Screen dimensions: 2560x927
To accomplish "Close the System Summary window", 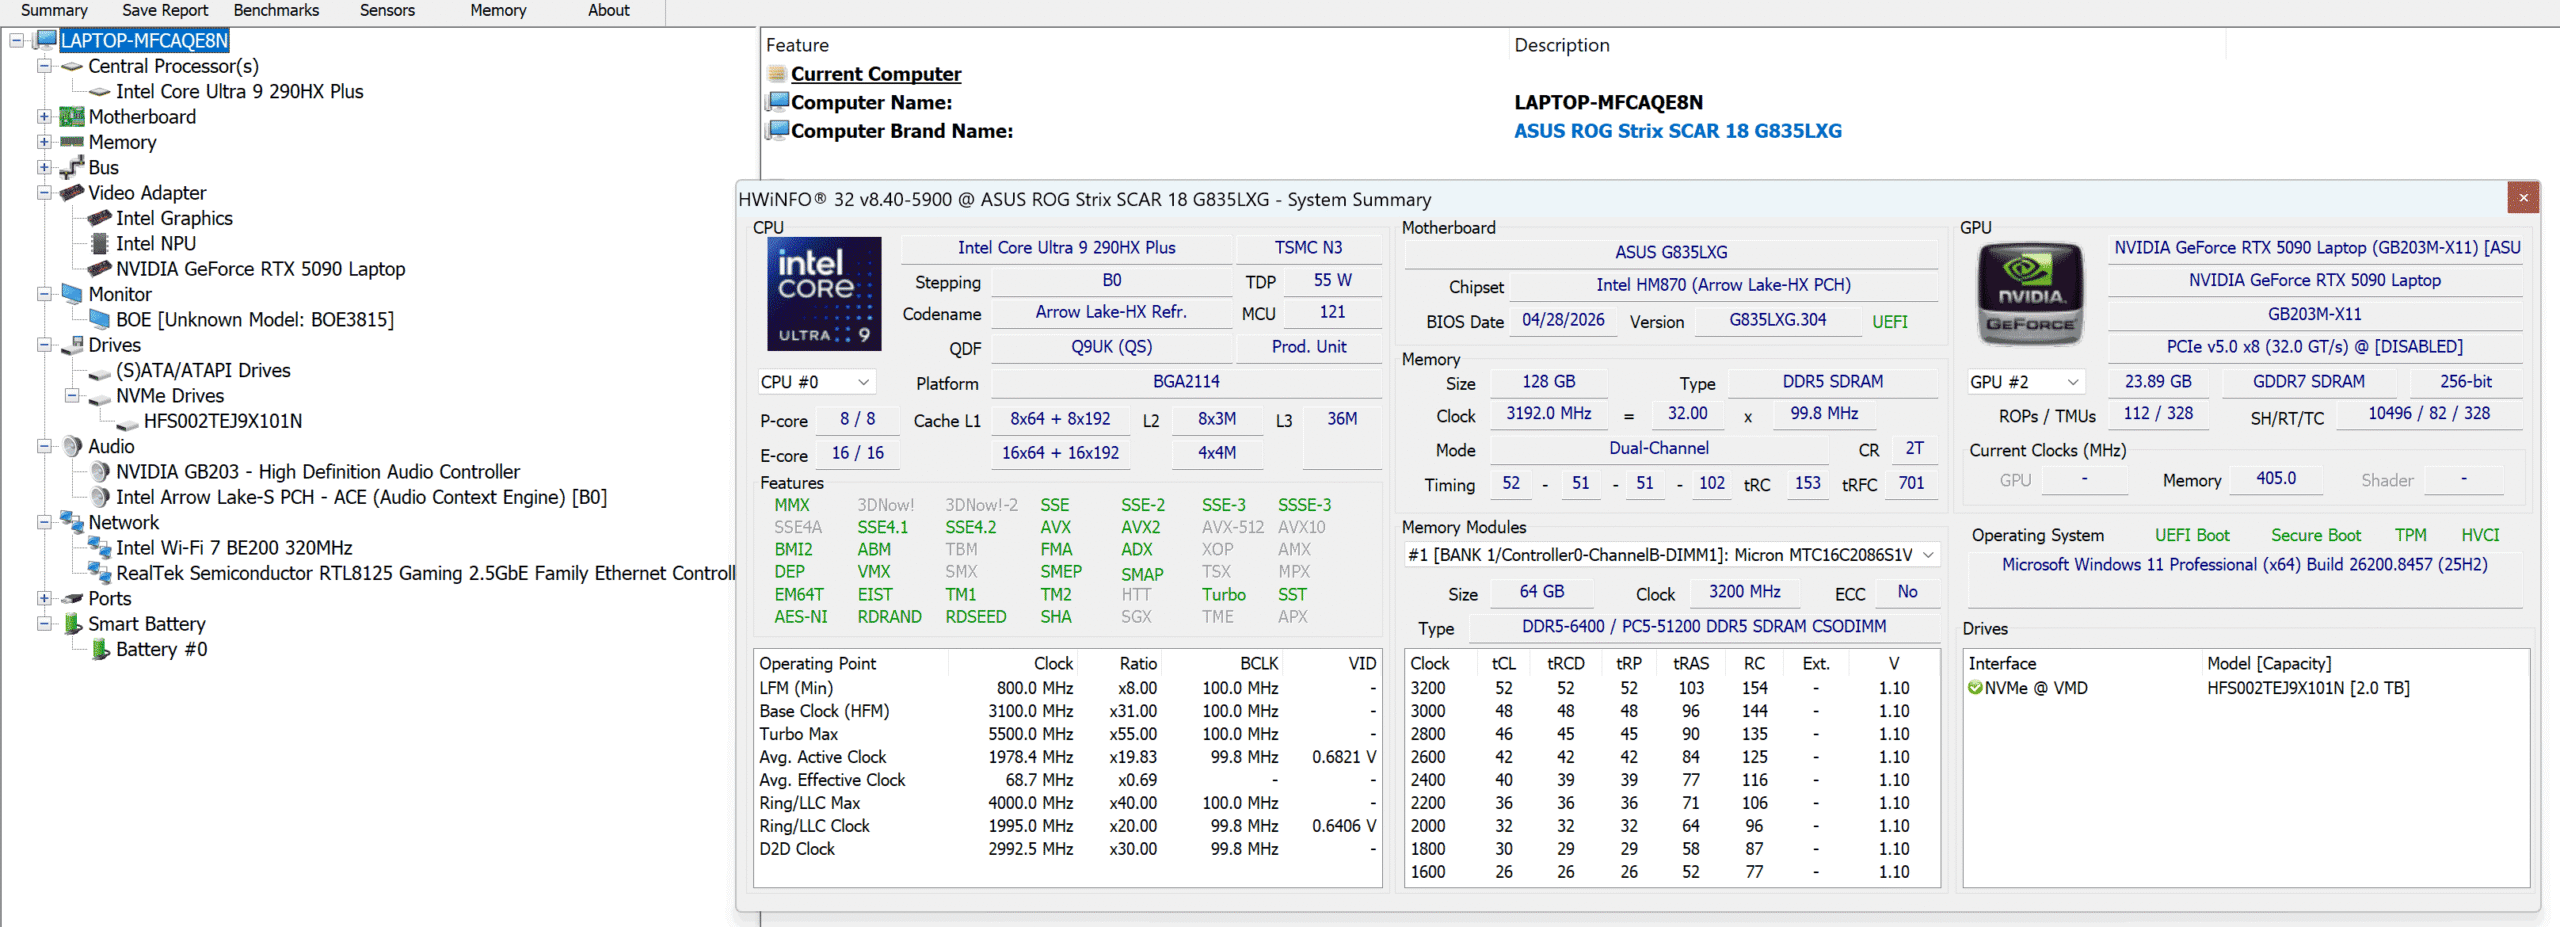I will [x=2523, y=198].
